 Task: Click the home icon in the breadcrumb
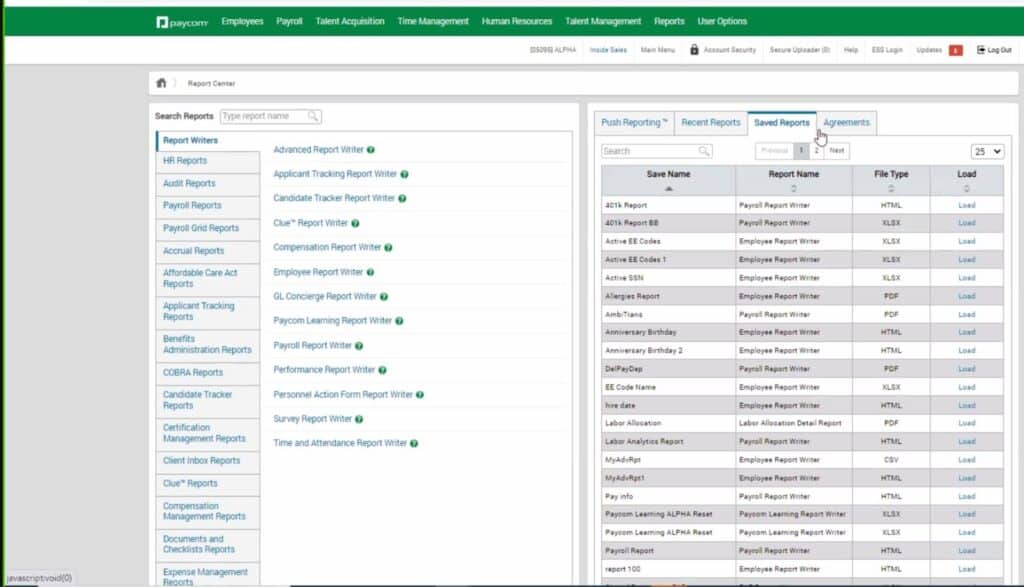tap(161, 83)
